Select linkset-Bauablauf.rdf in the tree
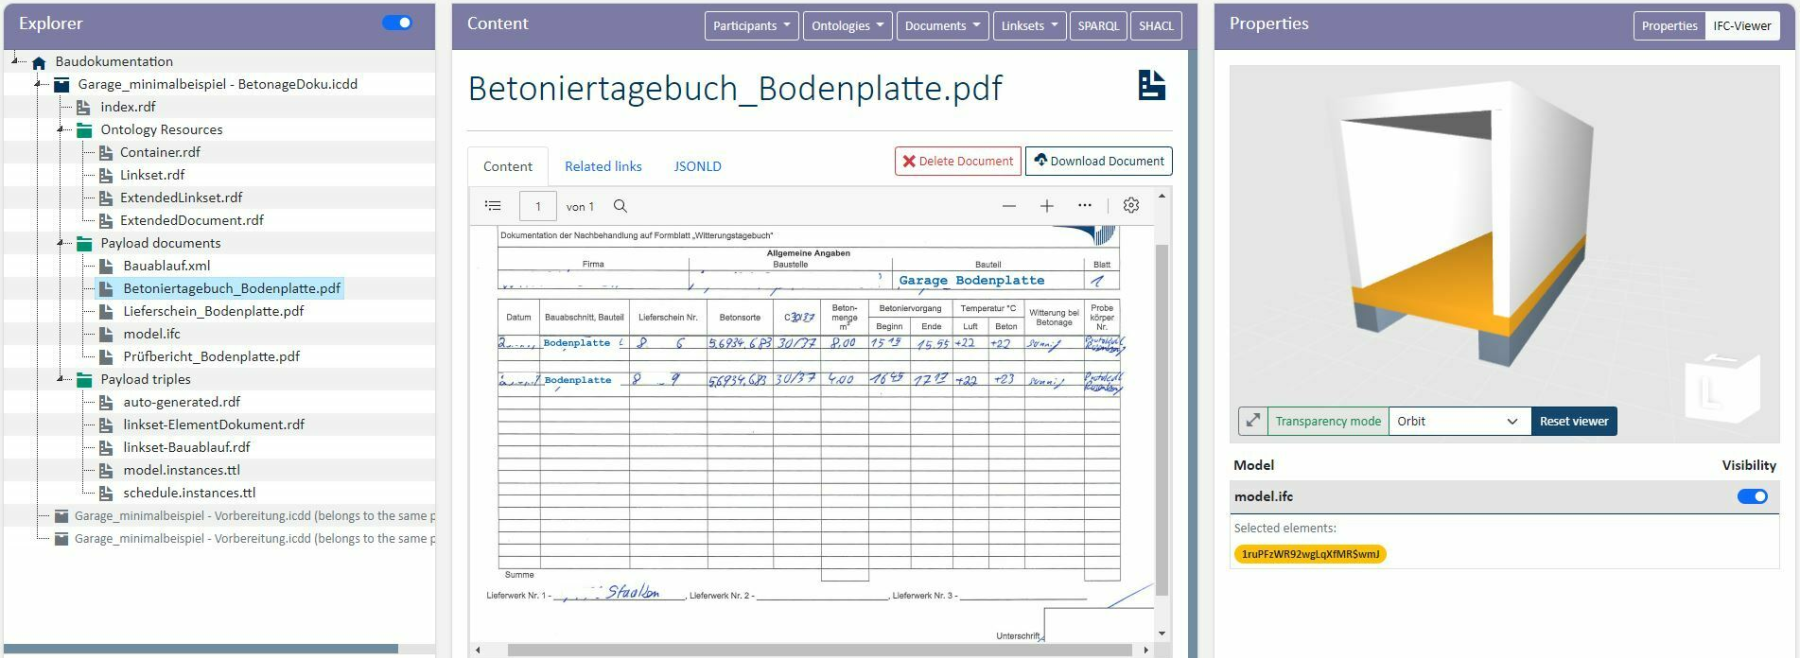This screenshot has width=1800, height=658. (187, 448)
